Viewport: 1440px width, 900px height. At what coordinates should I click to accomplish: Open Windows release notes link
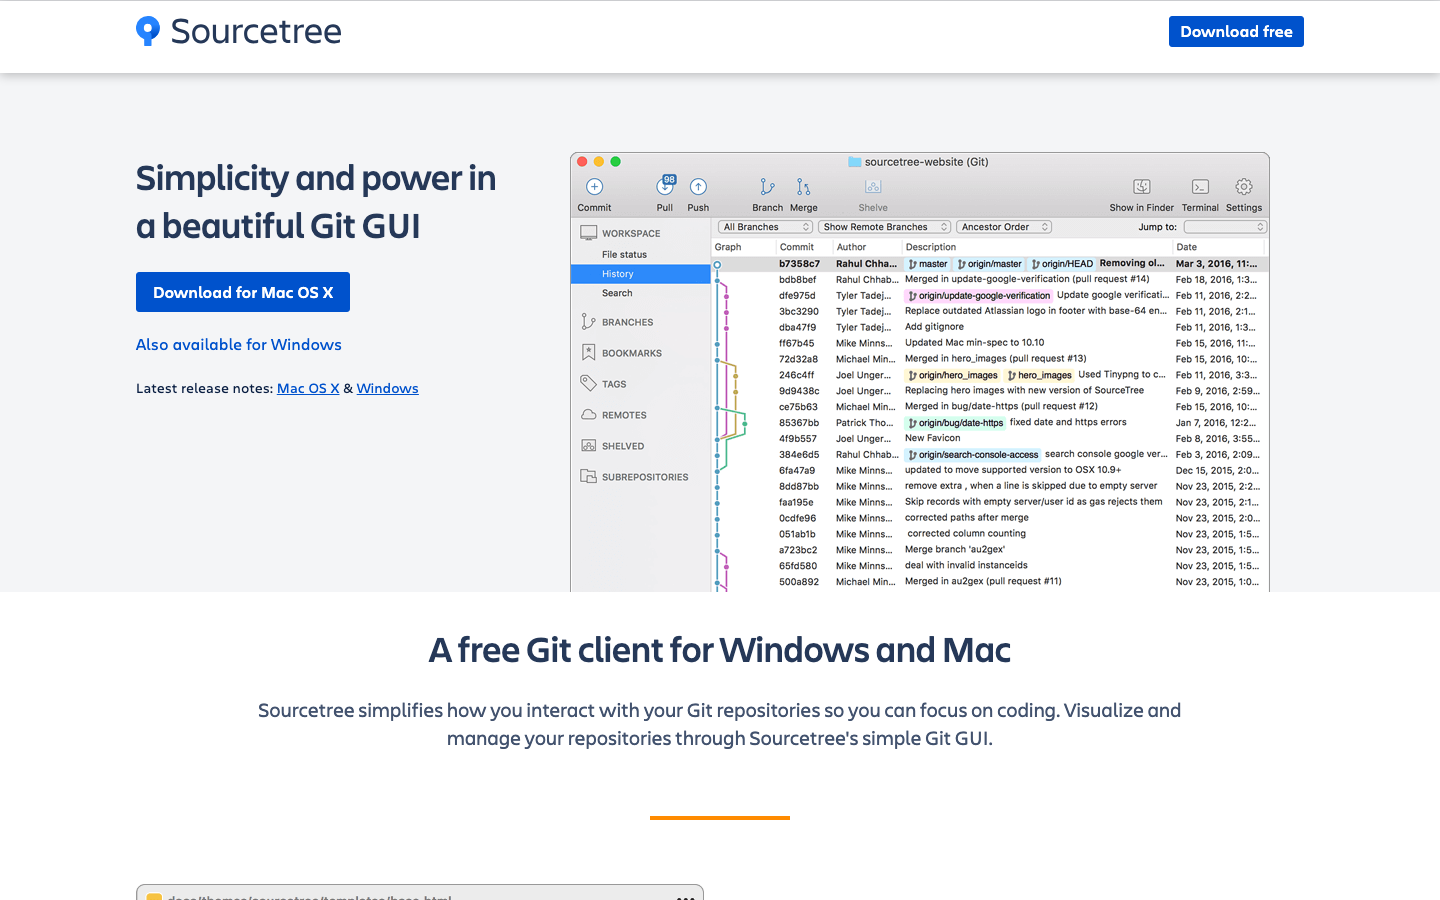pos(387,388)
